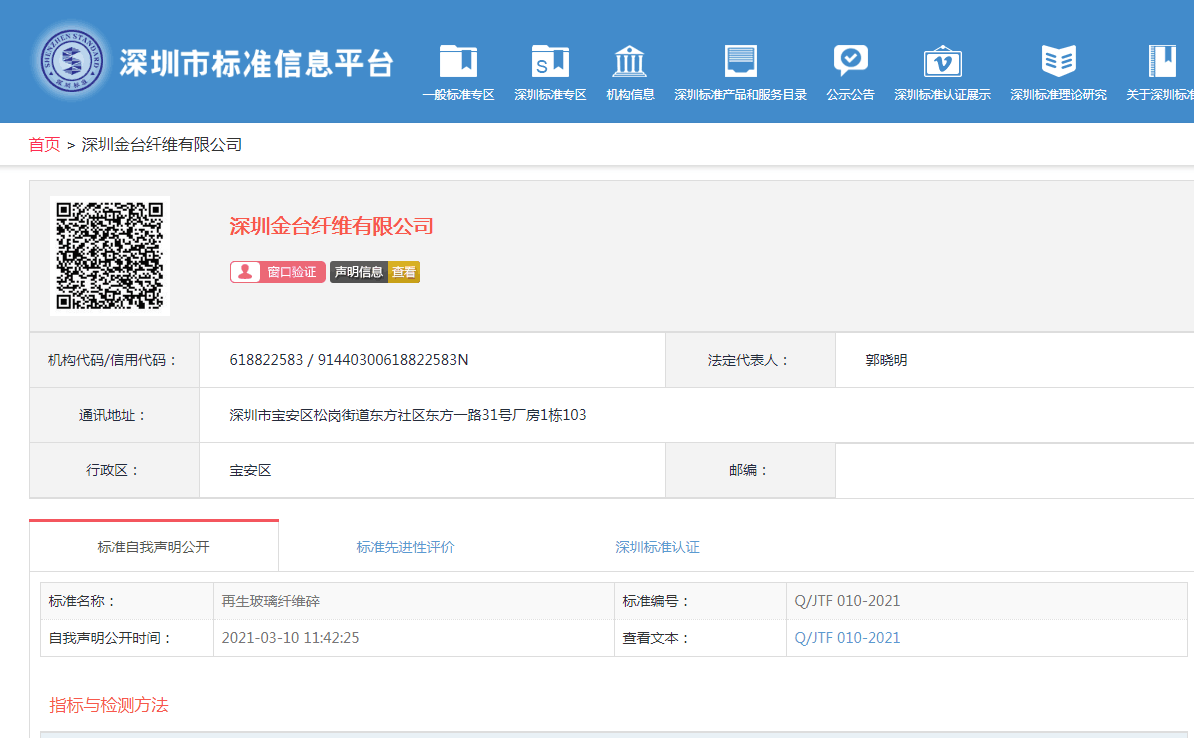Click the 自我声明公开时间 label
The width and height of the screenshot is (1194, 738).
(110, 637)
